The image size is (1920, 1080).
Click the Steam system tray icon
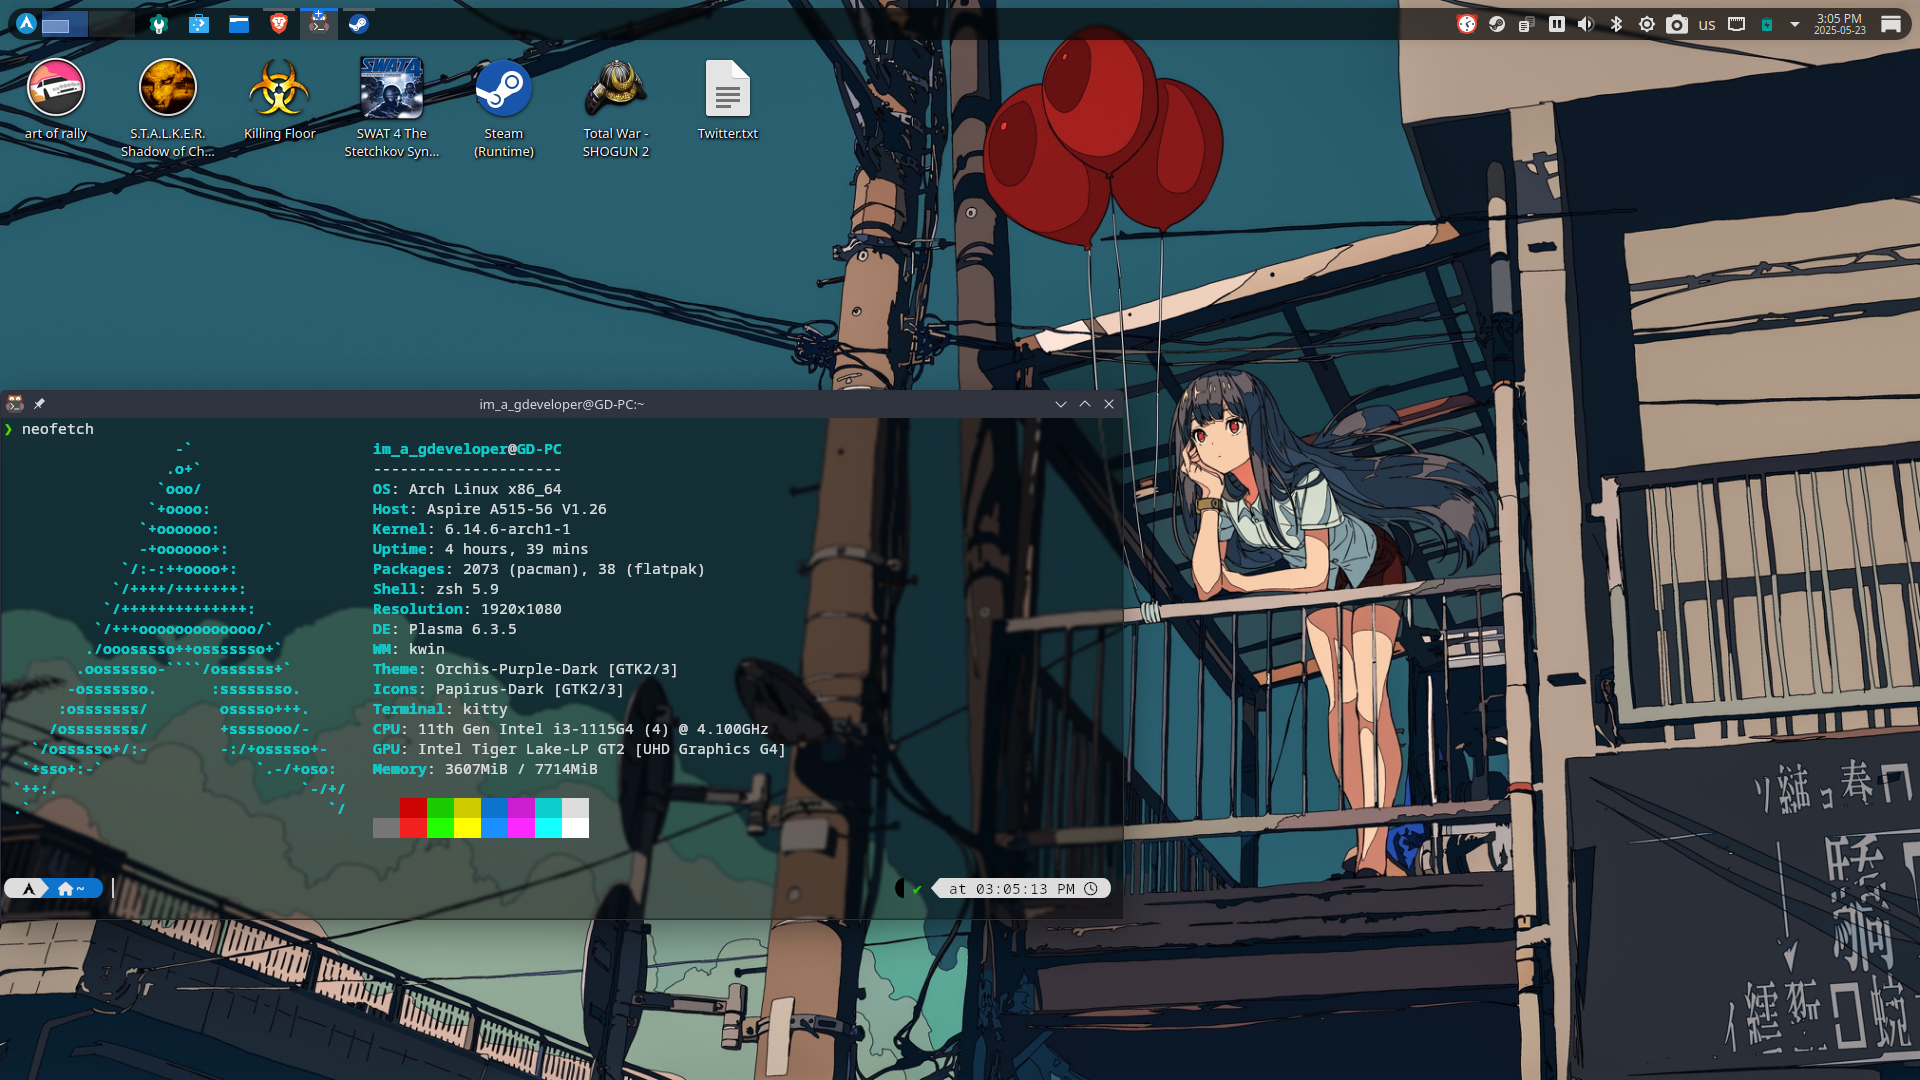[1497, 24]
